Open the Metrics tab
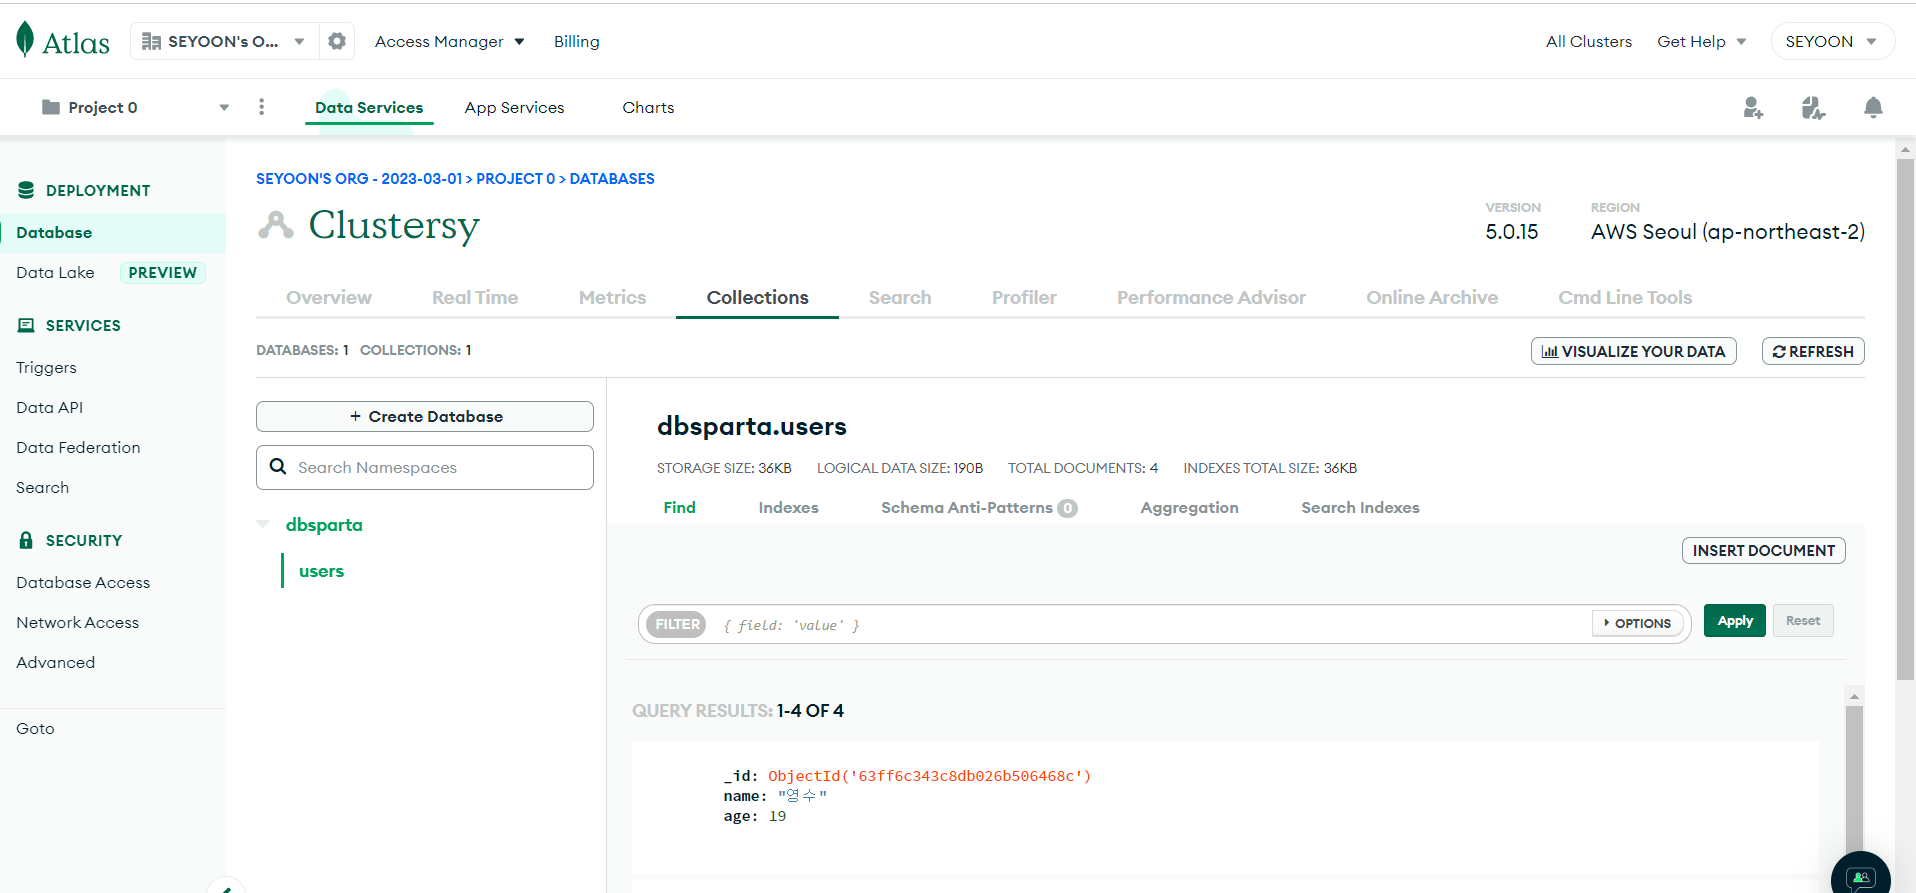Image resolution: width=1916 pixels, height=893 pixels. 612,297
